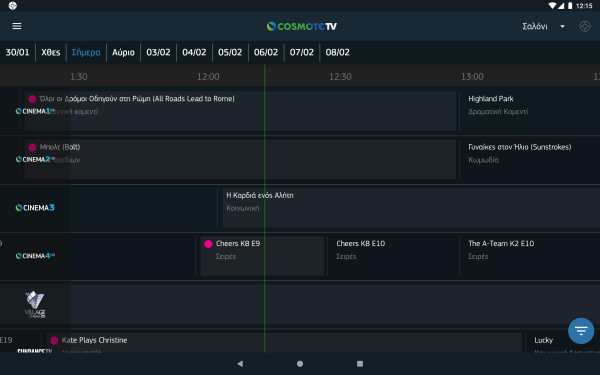Open the hamburger navigation menu
The height and width of the screenshot is (375, 600).
17,26
